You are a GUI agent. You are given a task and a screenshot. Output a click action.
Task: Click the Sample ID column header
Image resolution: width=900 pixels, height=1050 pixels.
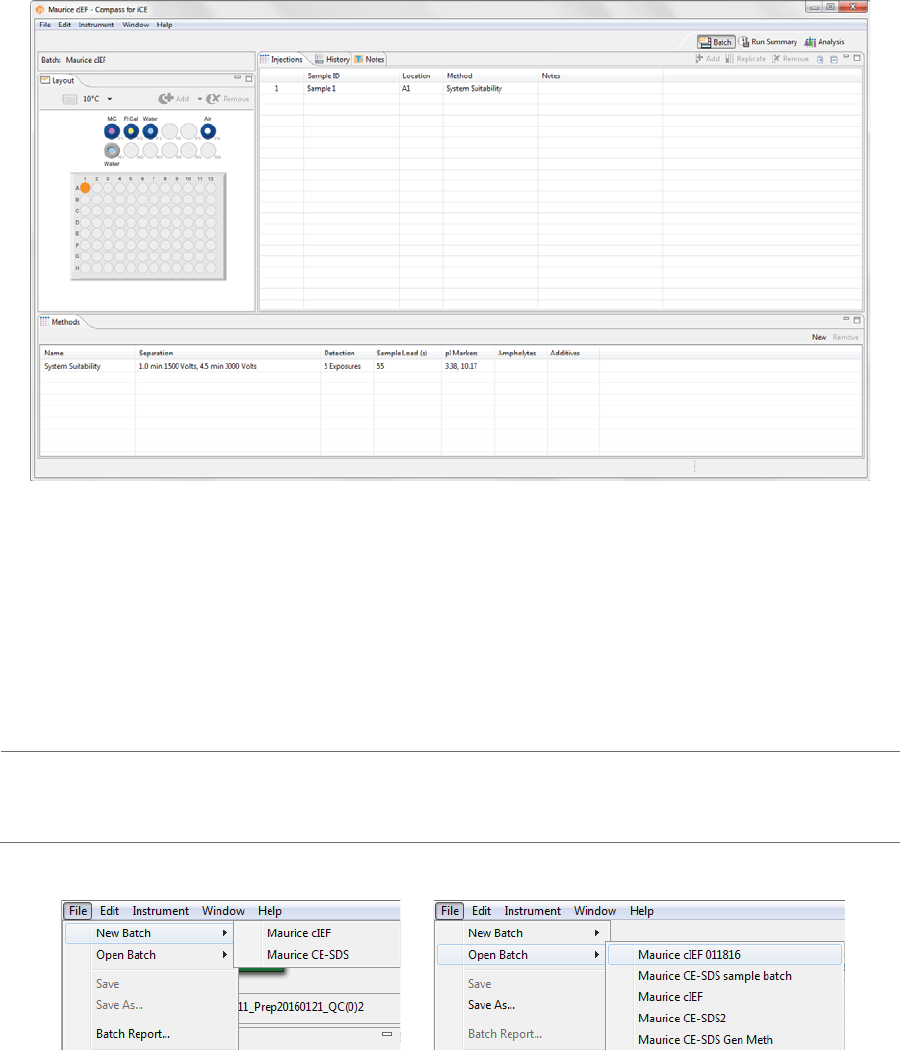pos(352,76)
